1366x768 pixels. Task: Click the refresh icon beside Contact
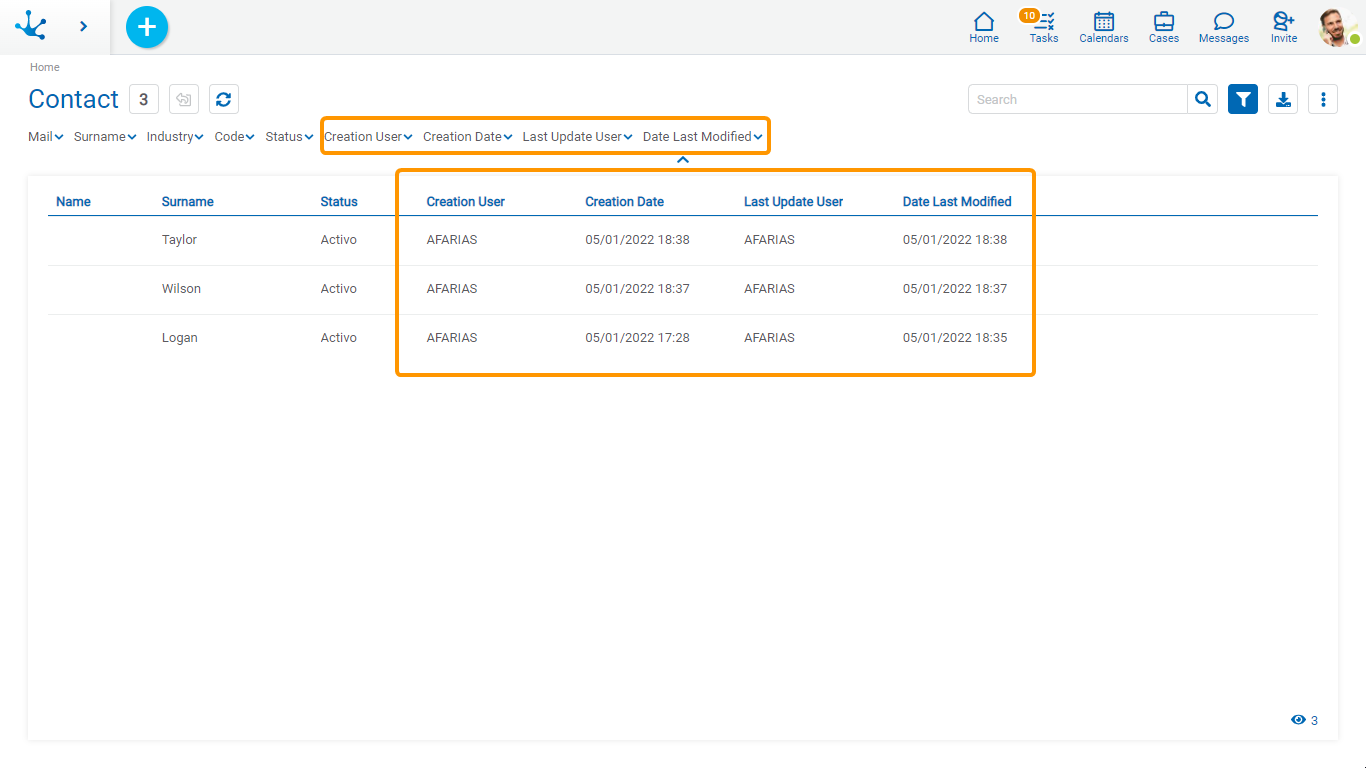[224, 99]
